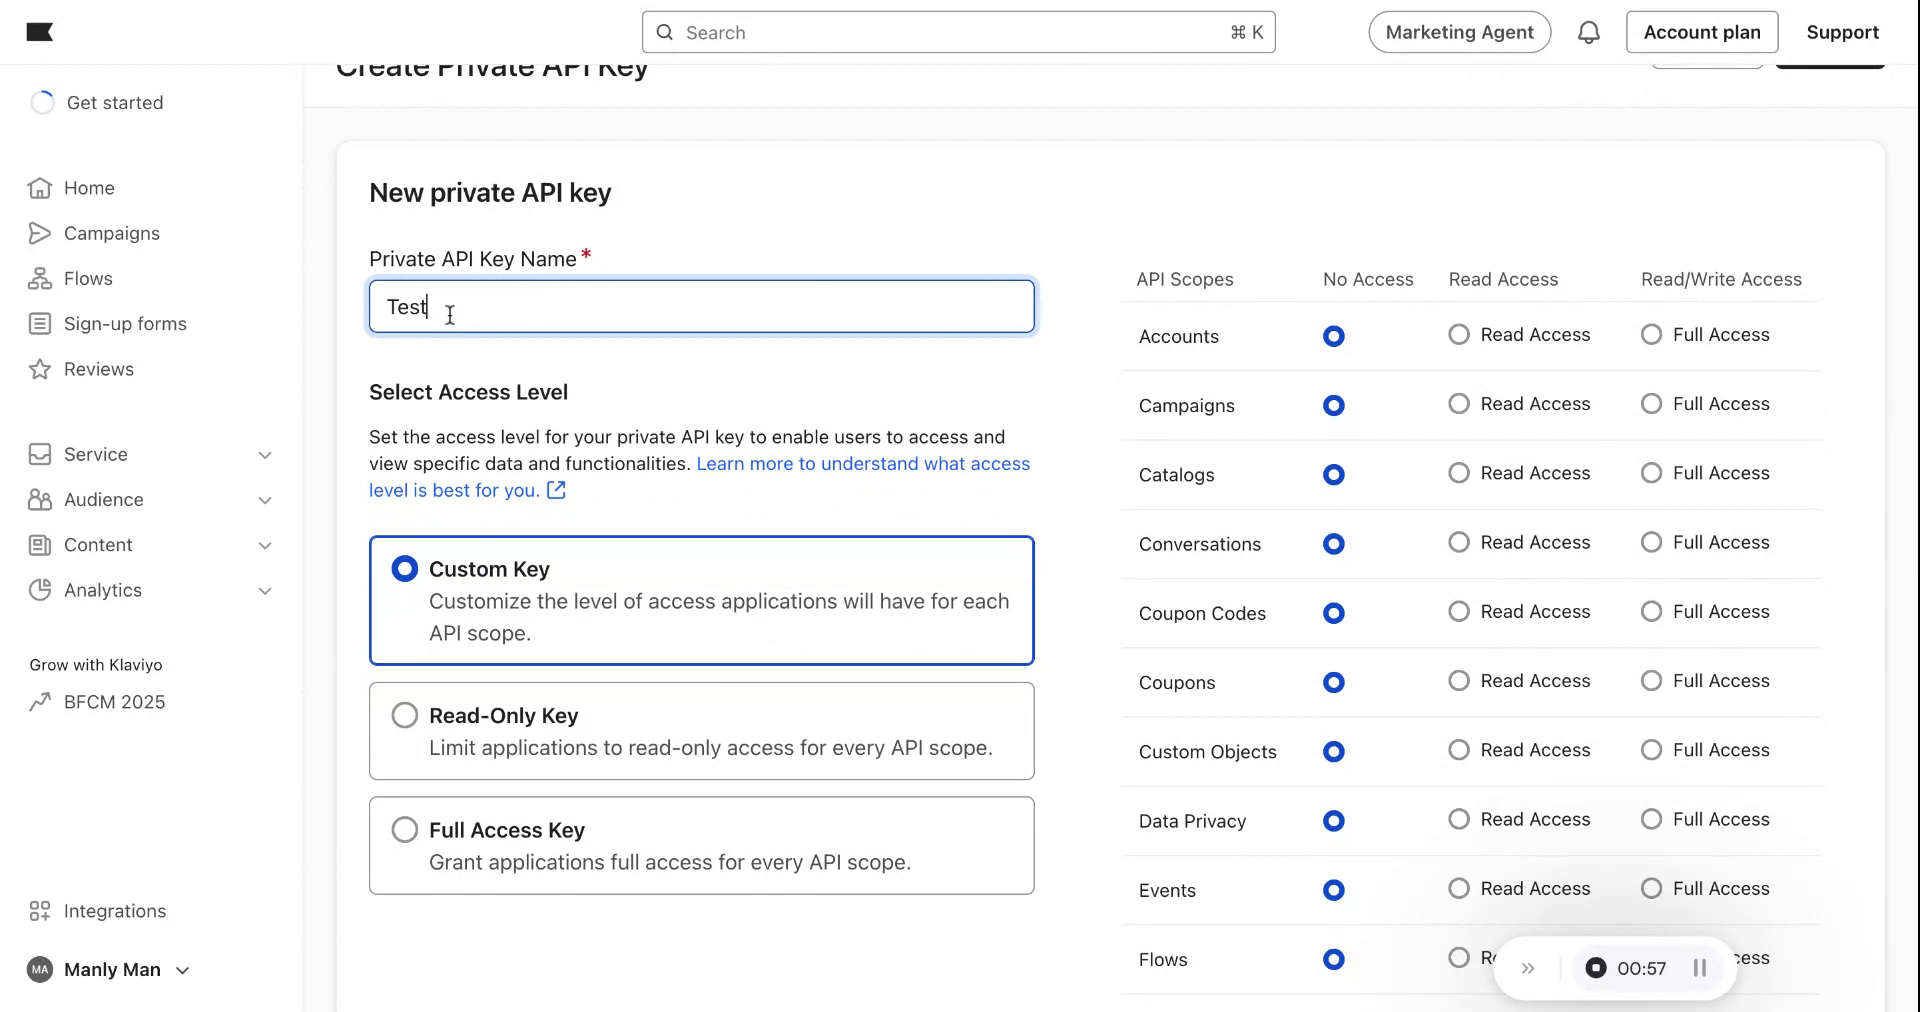Image resolution: width=1920 pixels, height=1012 pixels.
Task: Click the Klaviyo flag logo
Action: click(40, 32)
